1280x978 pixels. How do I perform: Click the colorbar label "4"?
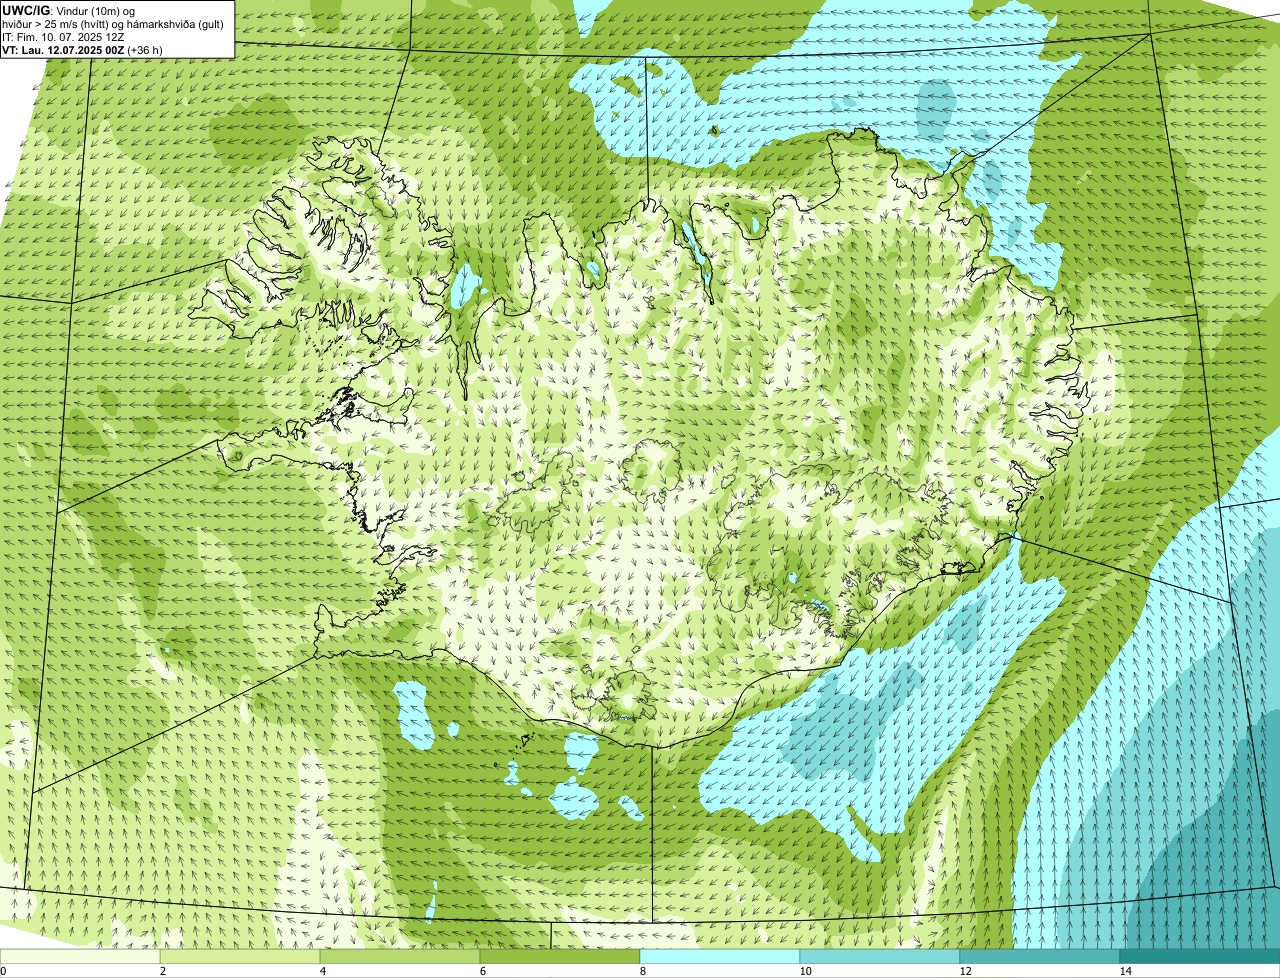pyautogui.click(x=323, y=971)
